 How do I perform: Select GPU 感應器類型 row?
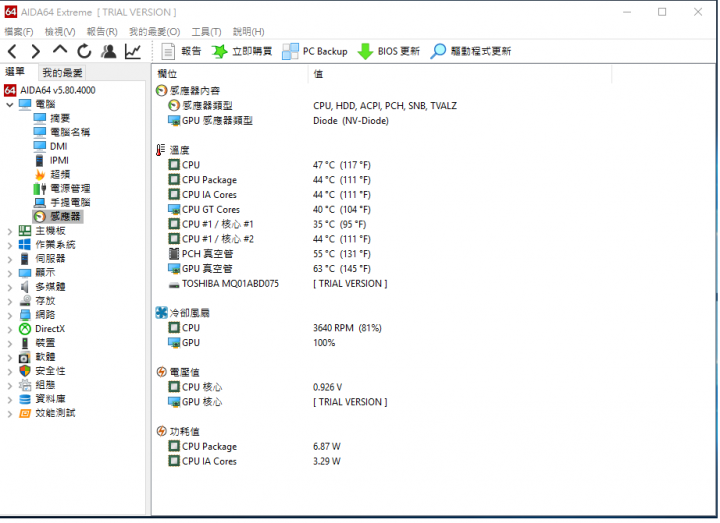pyautogui.click(x=279, y=121)
